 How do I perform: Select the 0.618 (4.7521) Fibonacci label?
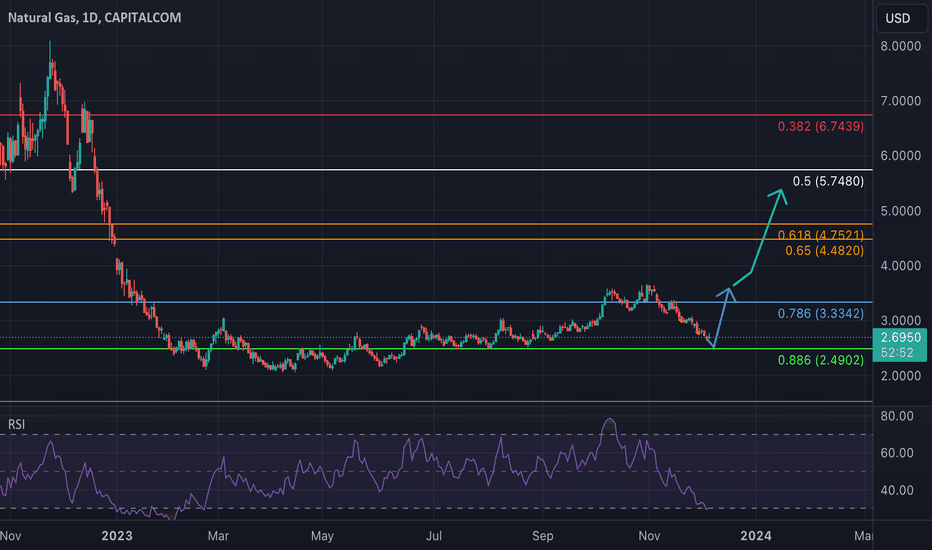820,235
